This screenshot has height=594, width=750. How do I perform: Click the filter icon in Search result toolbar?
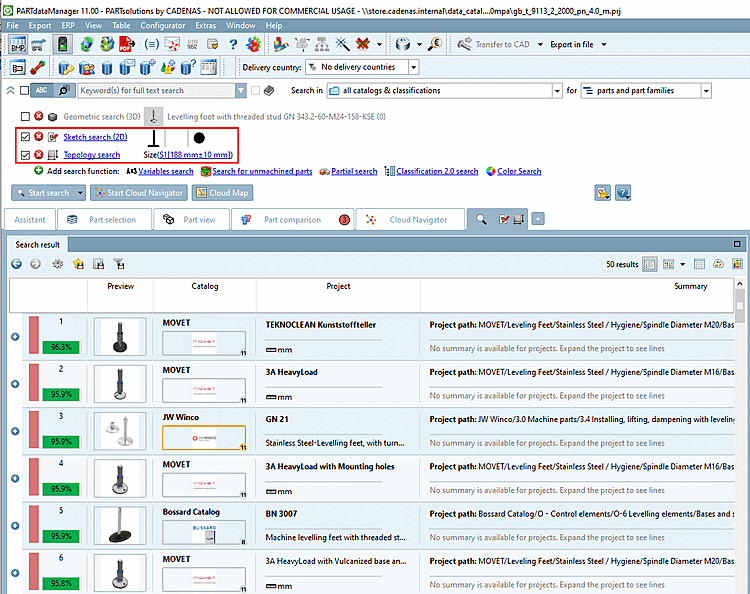[118, 264]
